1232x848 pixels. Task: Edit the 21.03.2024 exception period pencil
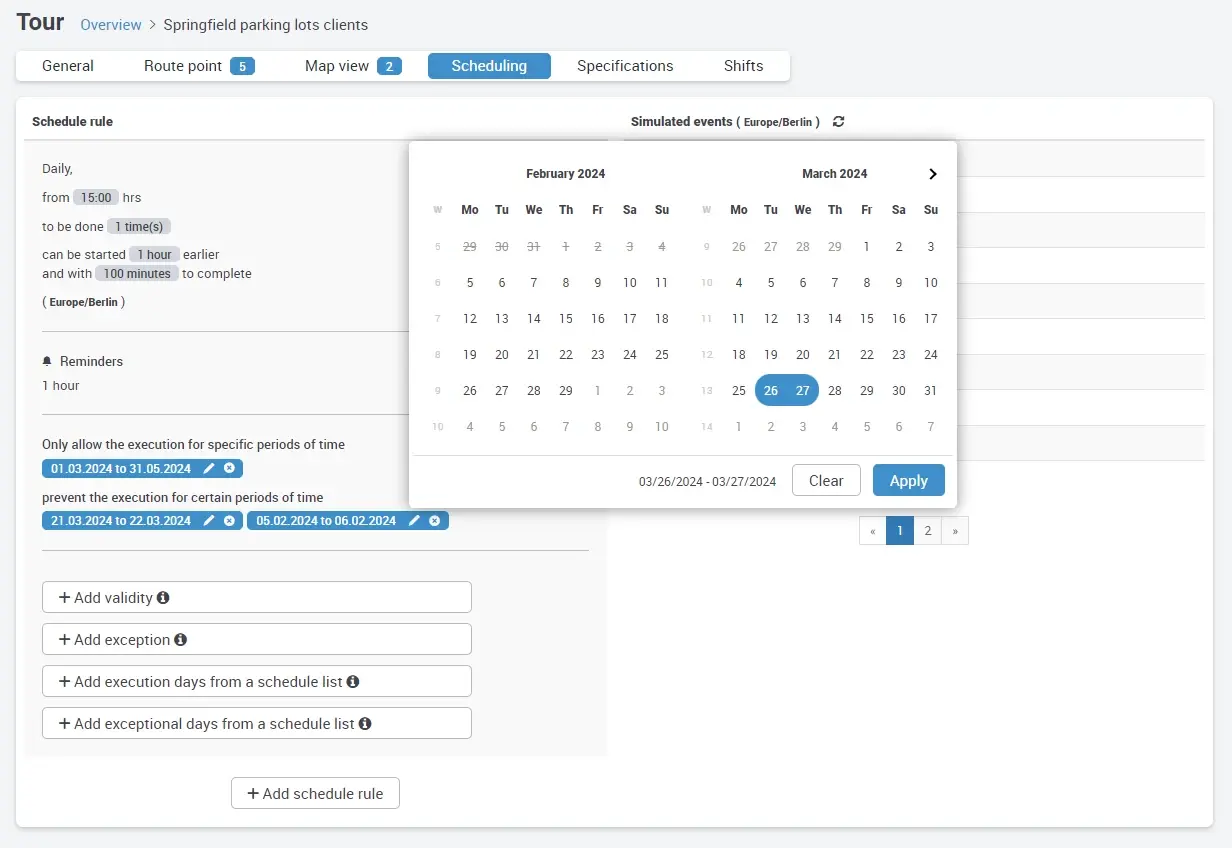pyautogui.click(x=211, y=520)
